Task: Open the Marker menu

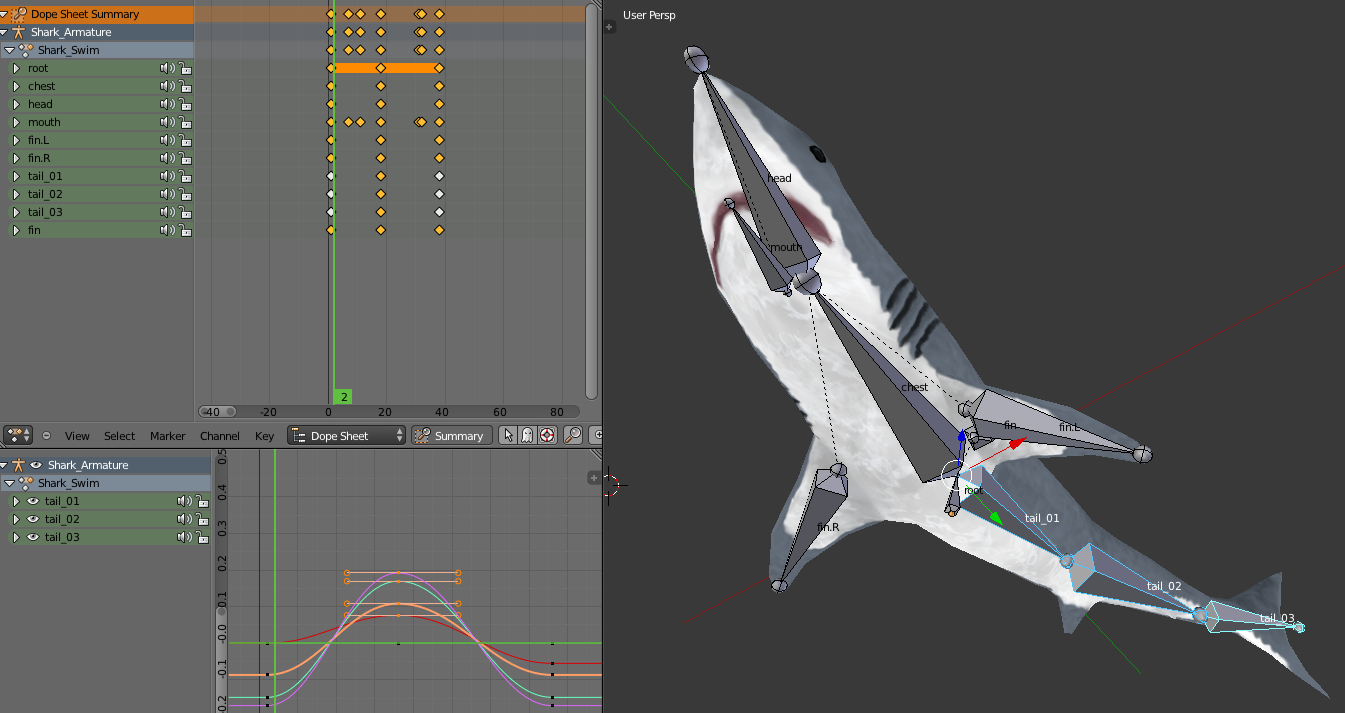Action: [167, 436]
